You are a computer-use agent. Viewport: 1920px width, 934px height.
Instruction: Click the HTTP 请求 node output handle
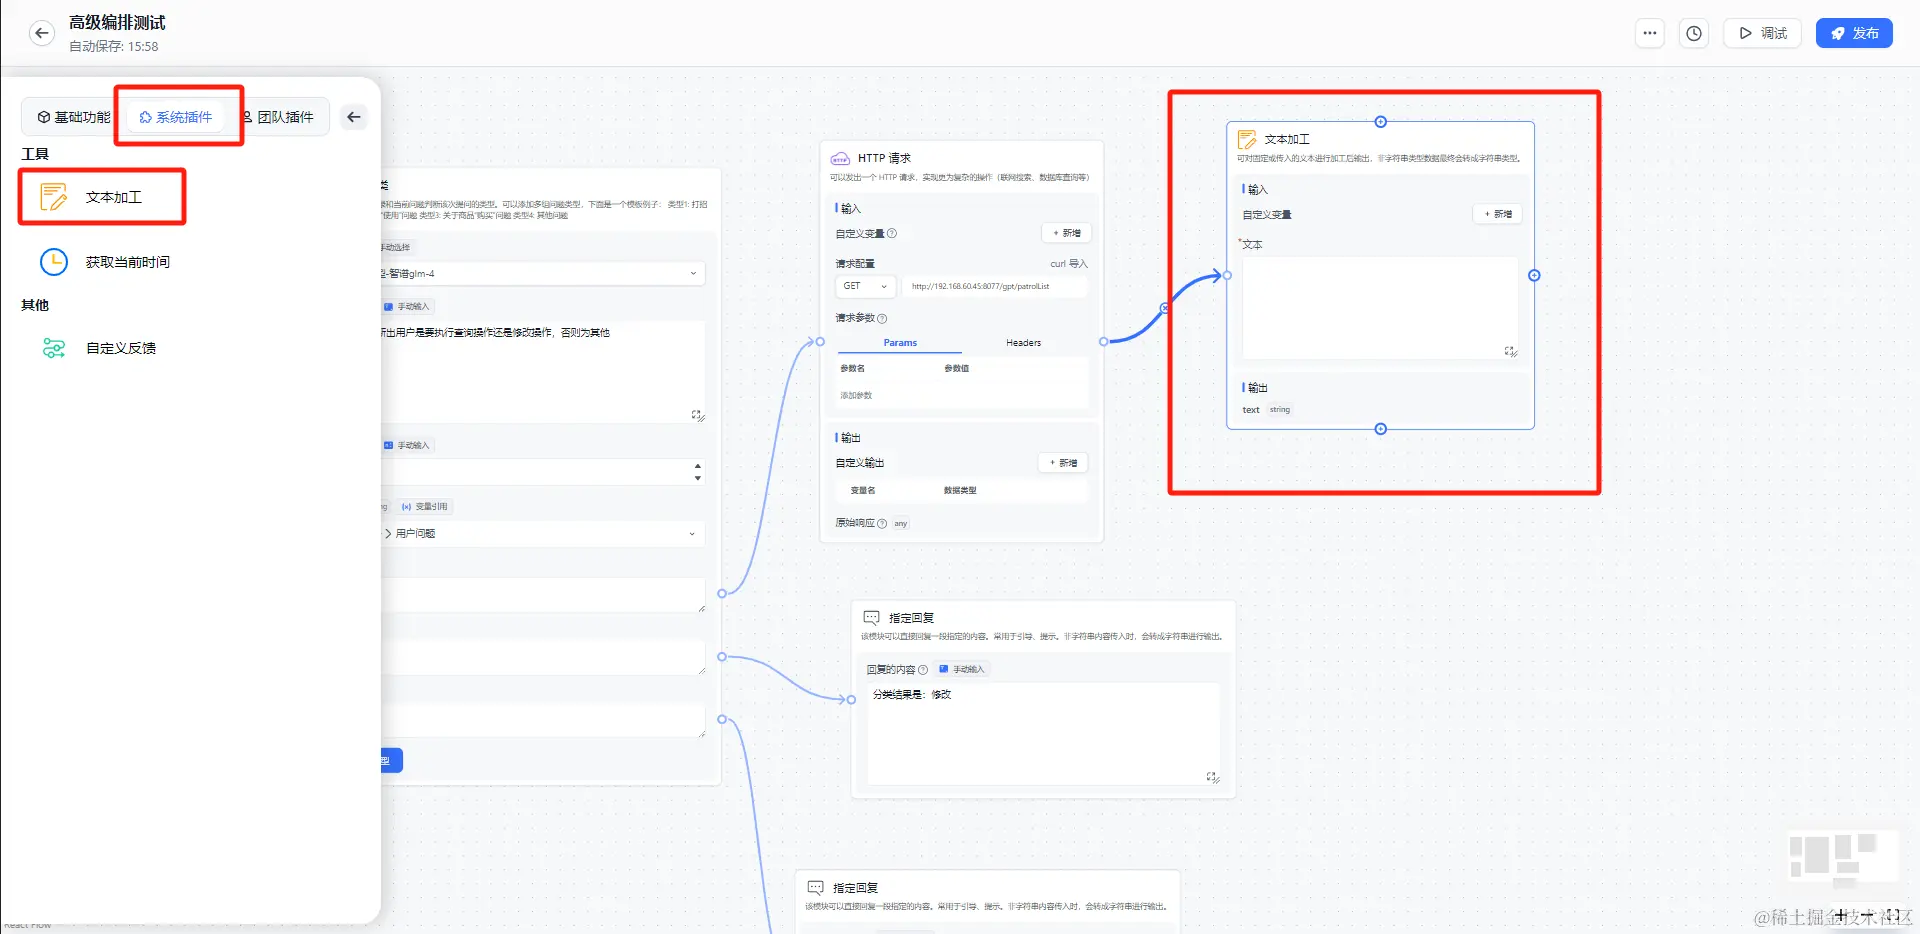[1104, 342]
